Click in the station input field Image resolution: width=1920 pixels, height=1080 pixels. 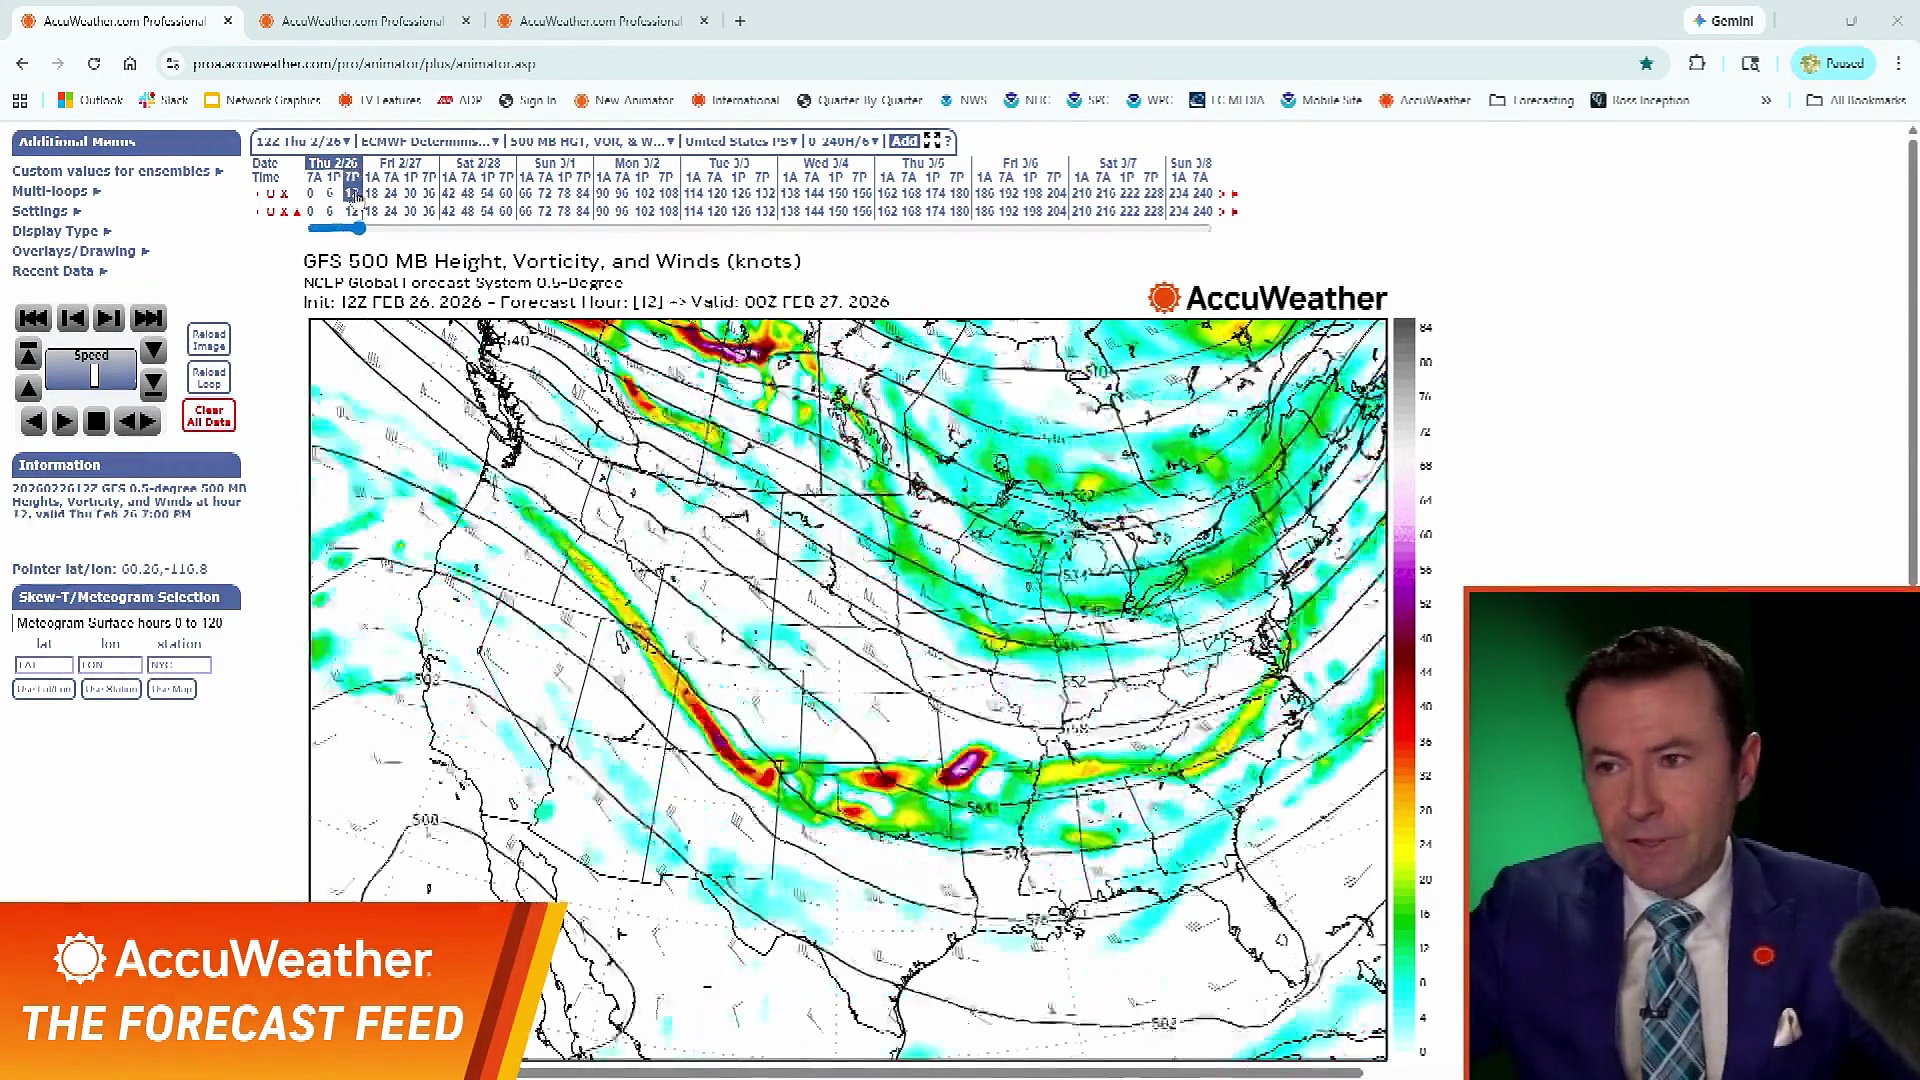[x=179, y=665]
